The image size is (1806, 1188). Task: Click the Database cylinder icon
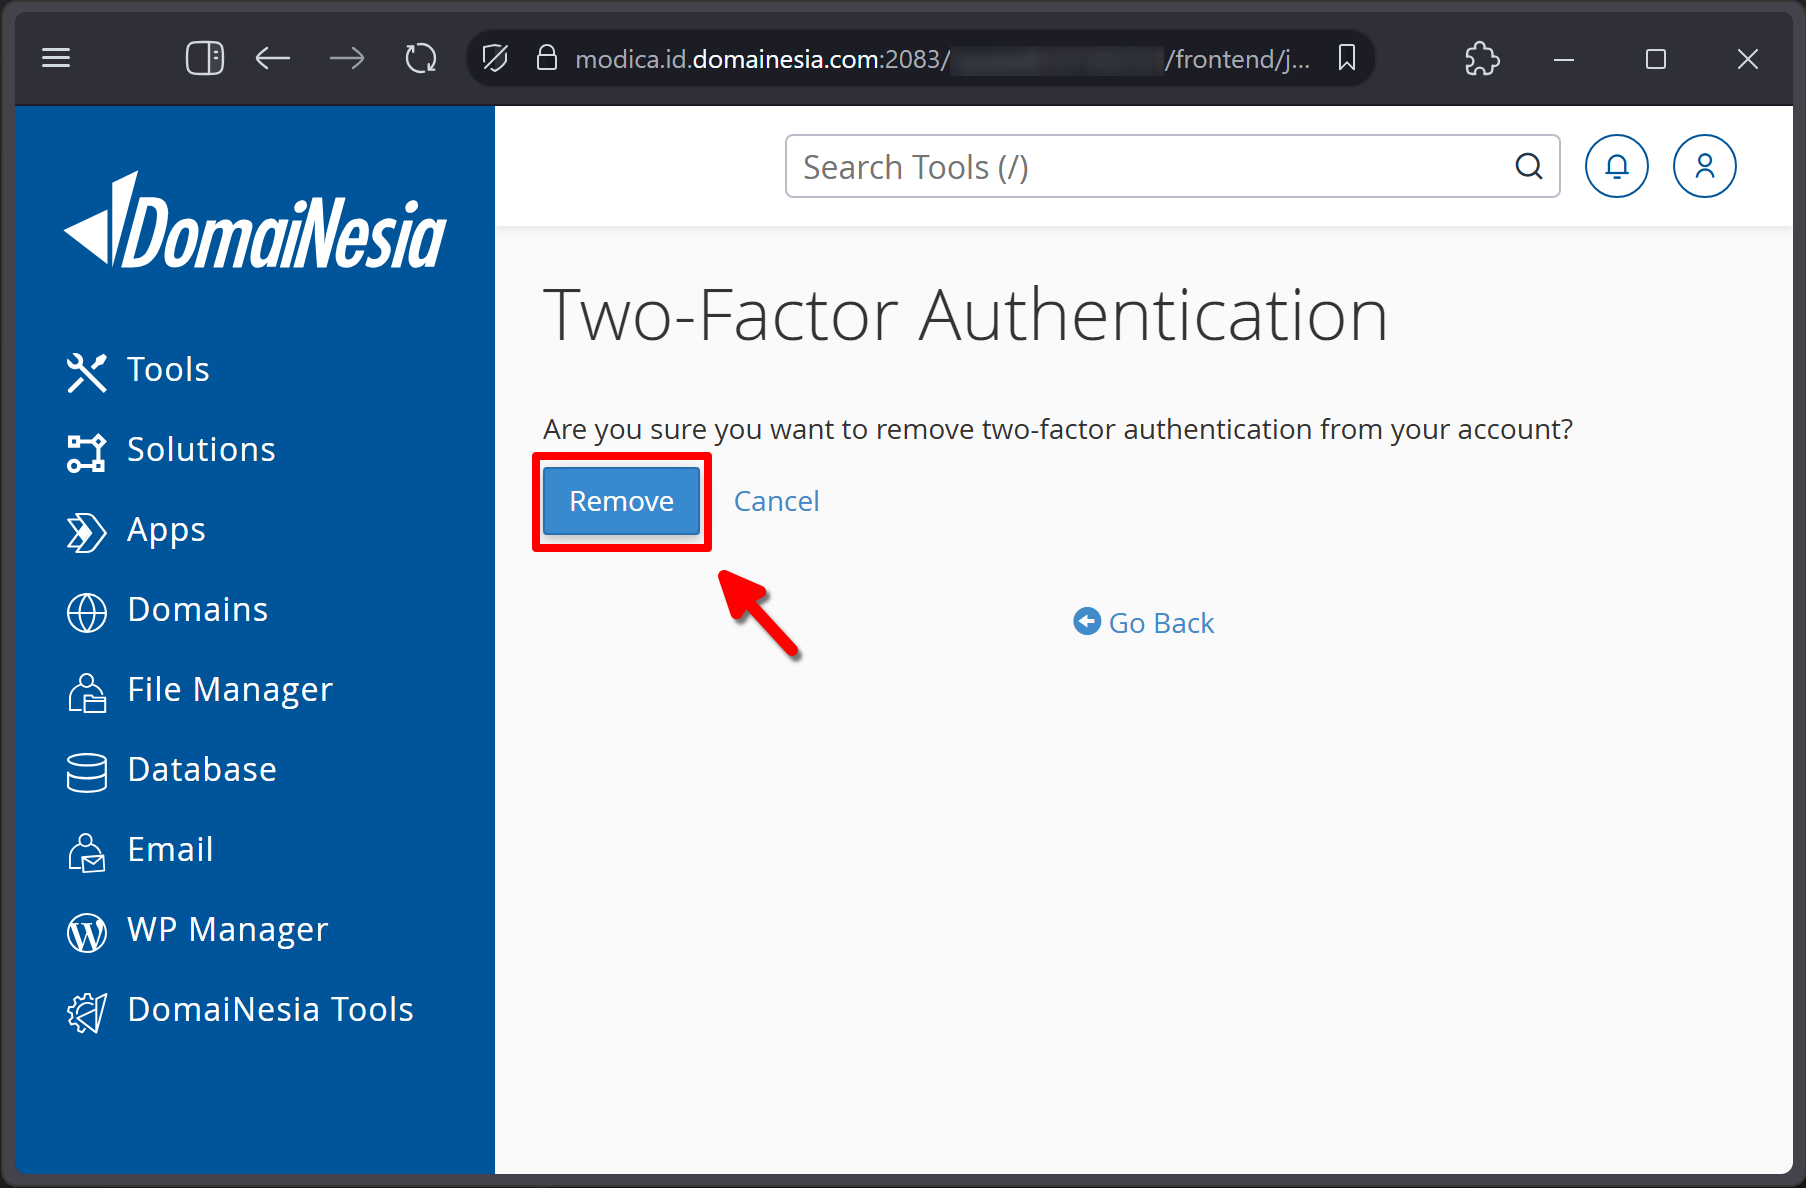87,772
